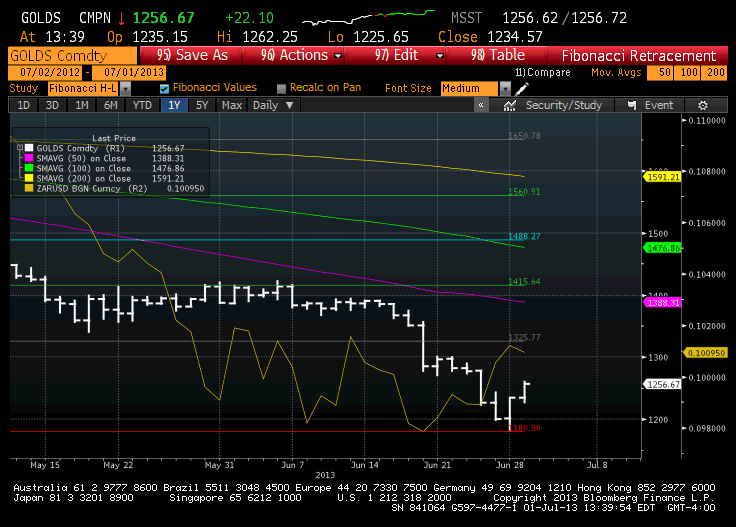Image resolution: width=736 pixels, height=527 pixels.
Task: Click the Jun 21 date axis label
Action: click(437, 465)
